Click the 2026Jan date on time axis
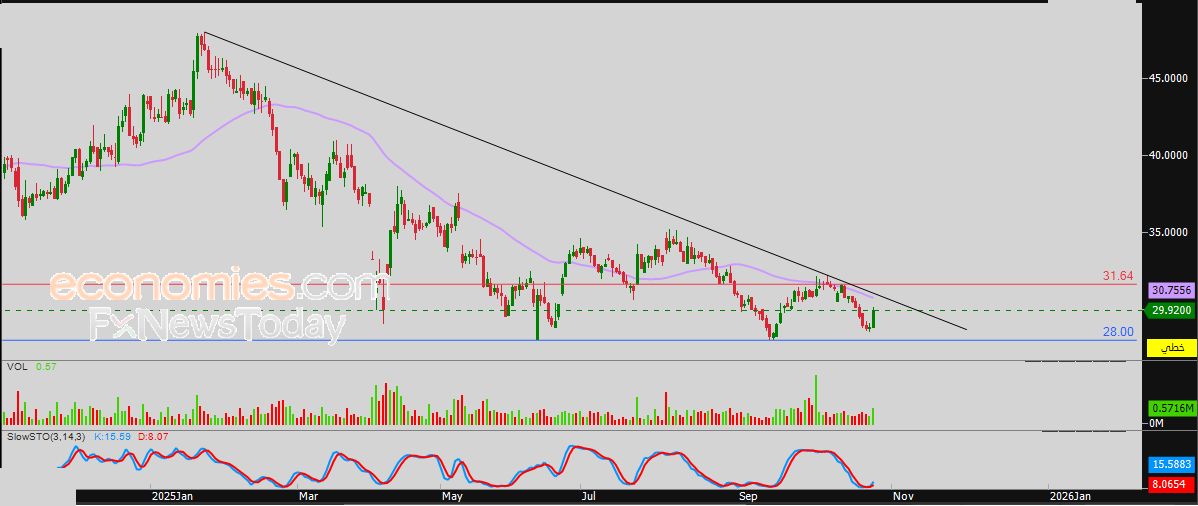 pyautogui.click(x=1068, y=496)
